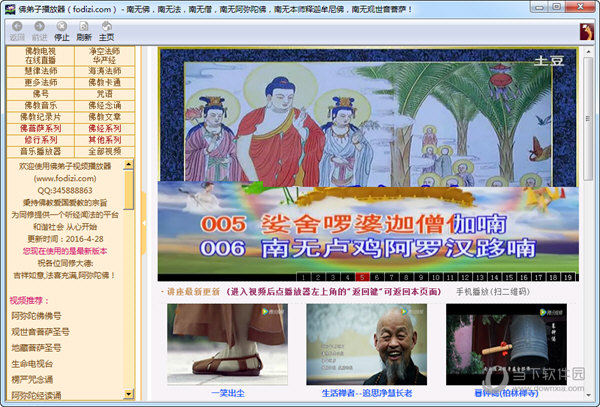600x407 pixels.
Task: Launch the 音乐播放器 entry
Action: pos(41,151)
